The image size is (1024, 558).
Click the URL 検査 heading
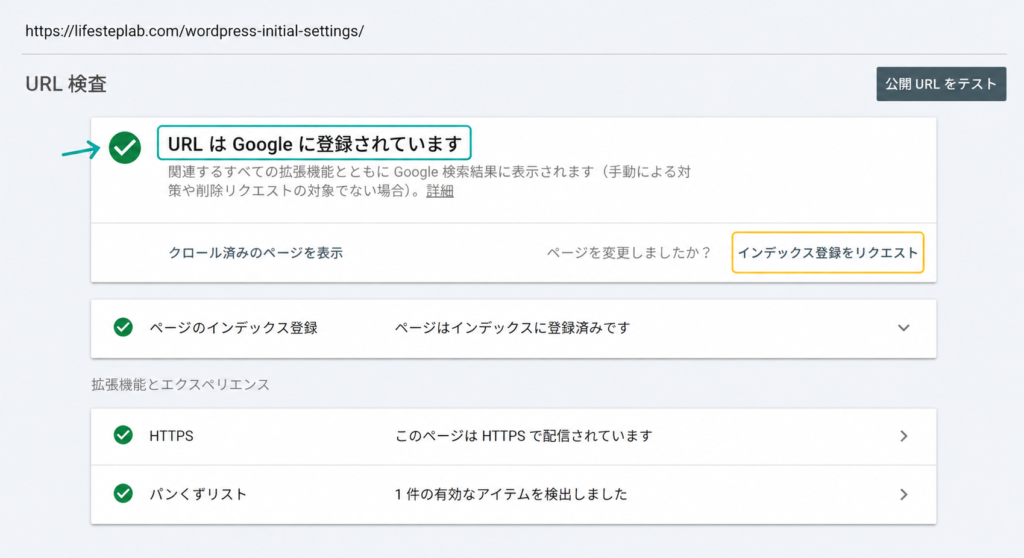tap(66, 84)
